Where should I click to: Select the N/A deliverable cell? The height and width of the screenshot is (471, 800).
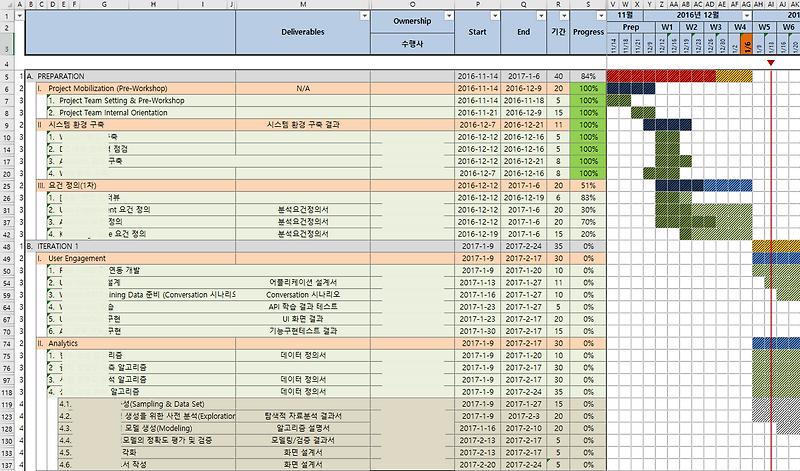pyautogui.click(x=303, y=88)
